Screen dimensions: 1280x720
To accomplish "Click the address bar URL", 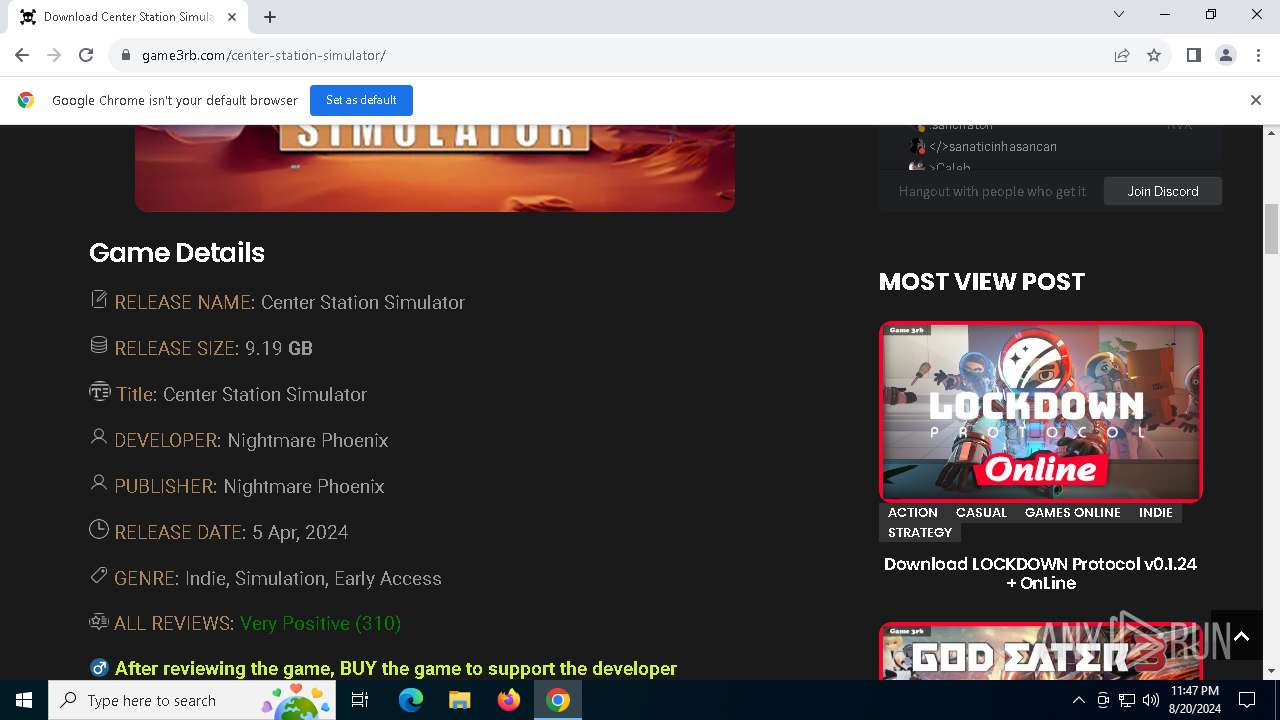I will pos(264,55).
